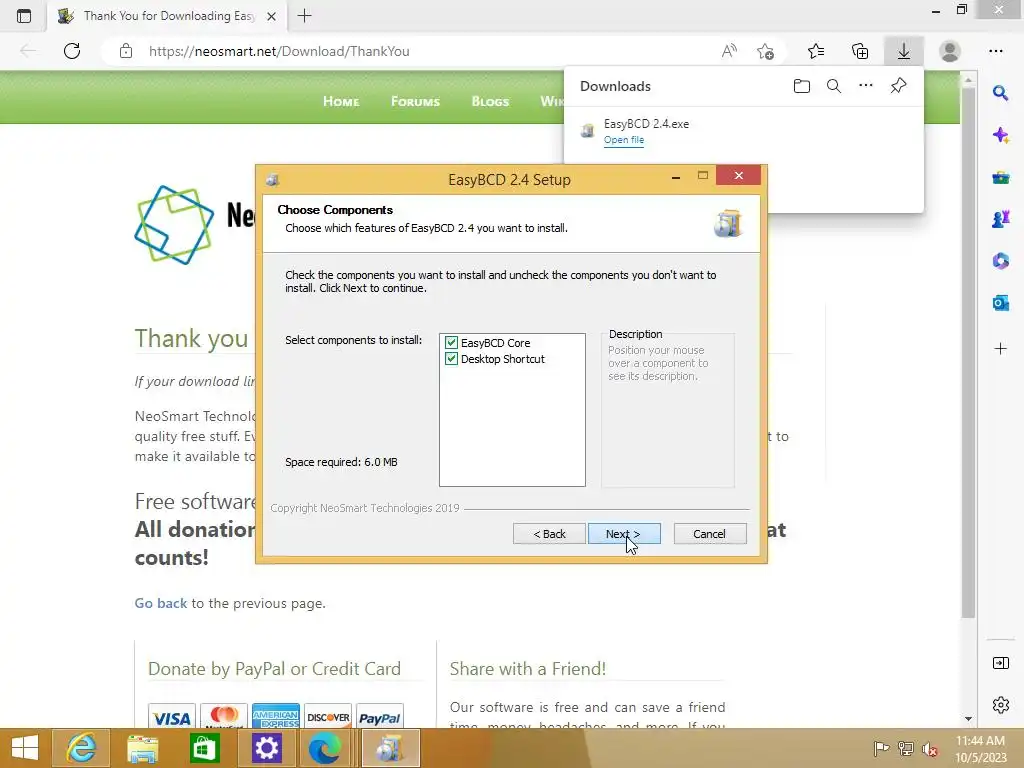Select EasyBCD Setup taskbar icon

pyautogui.click(x=391, y=748)
